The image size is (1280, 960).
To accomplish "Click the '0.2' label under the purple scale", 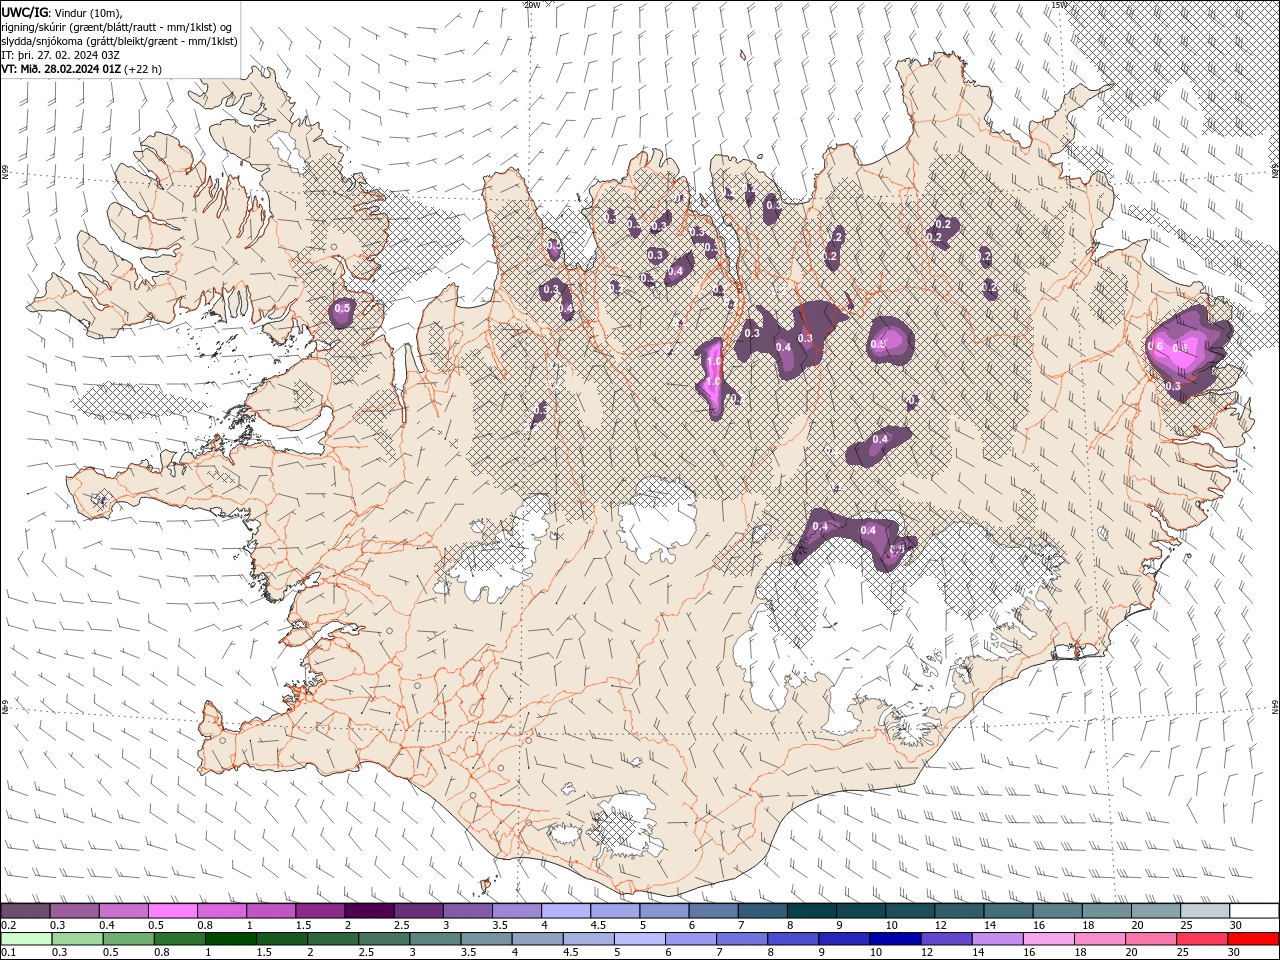I will click(7, 925).
